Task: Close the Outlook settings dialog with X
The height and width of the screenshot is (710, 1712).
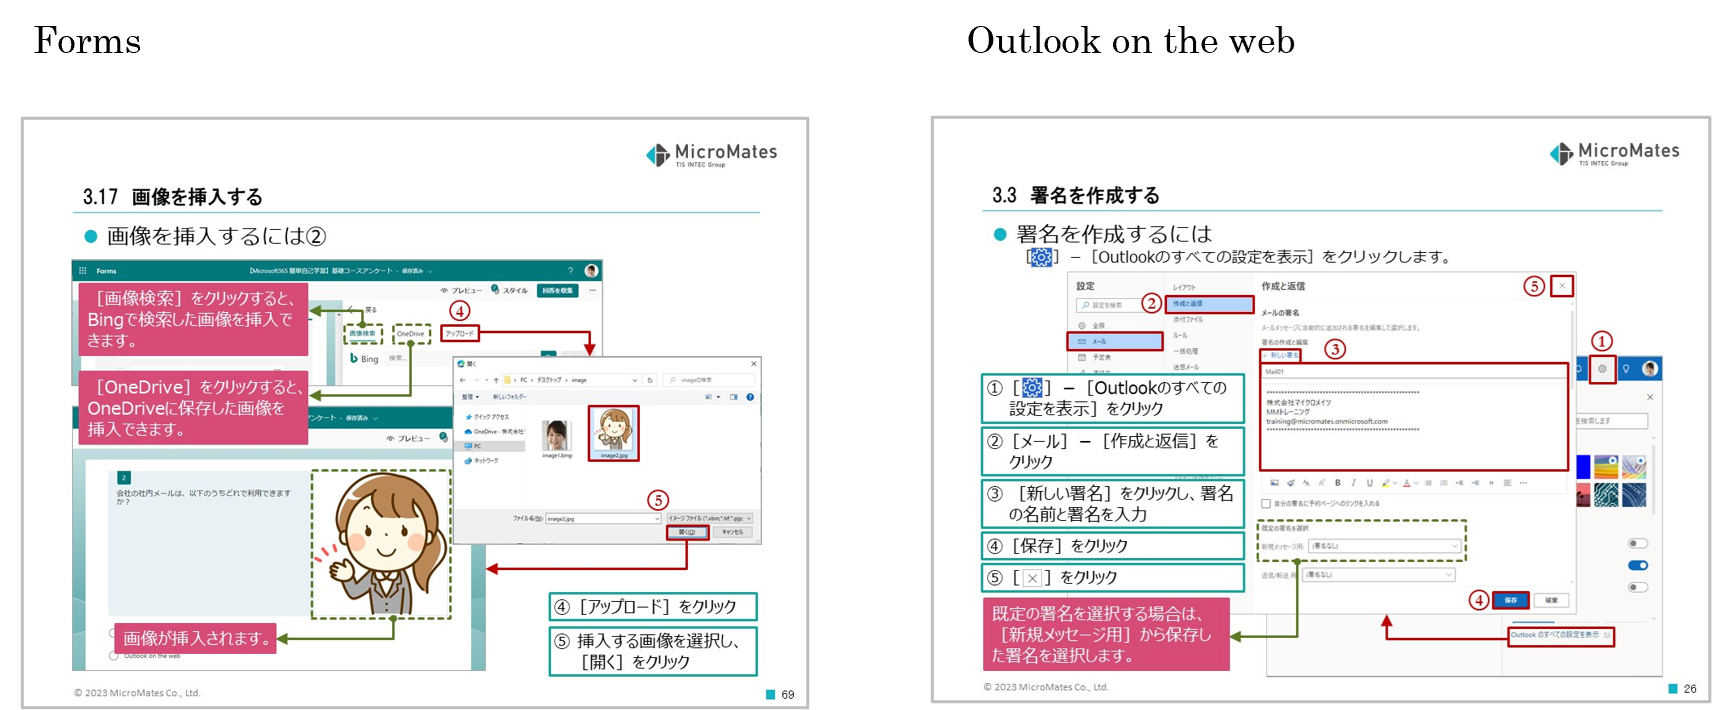Action: pyautogui.click(x=1562, y=286)
